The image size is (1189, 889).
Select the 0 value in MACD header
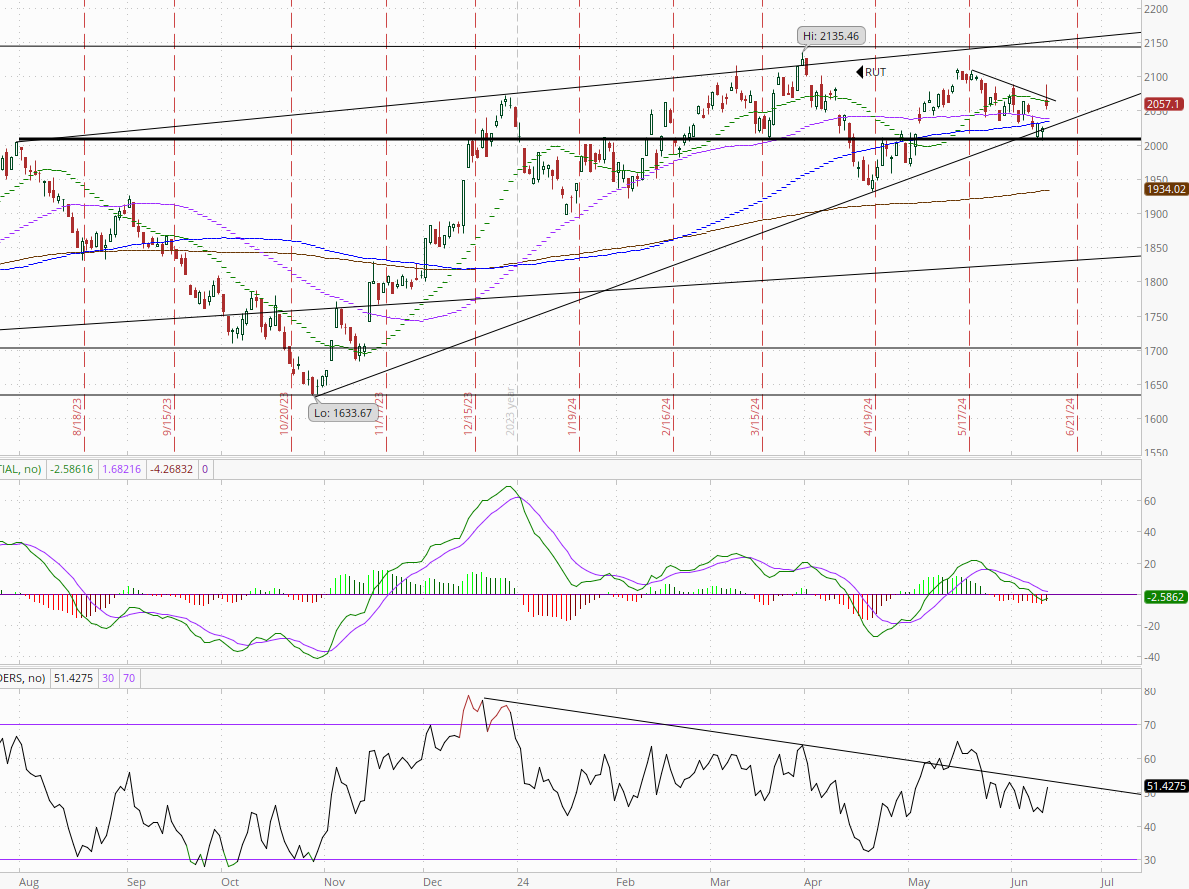[x=205, y=470]
